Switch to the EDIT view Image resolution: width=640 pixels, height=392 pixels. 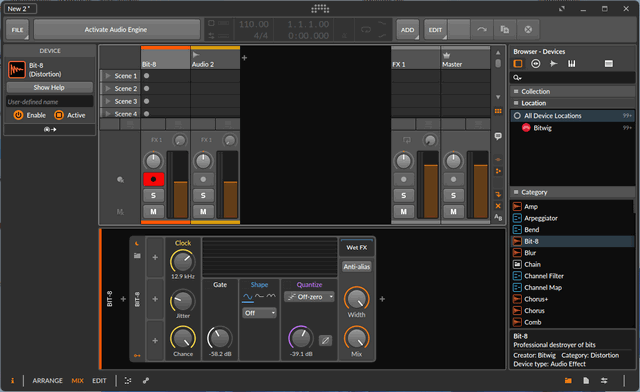pos(99,381)
